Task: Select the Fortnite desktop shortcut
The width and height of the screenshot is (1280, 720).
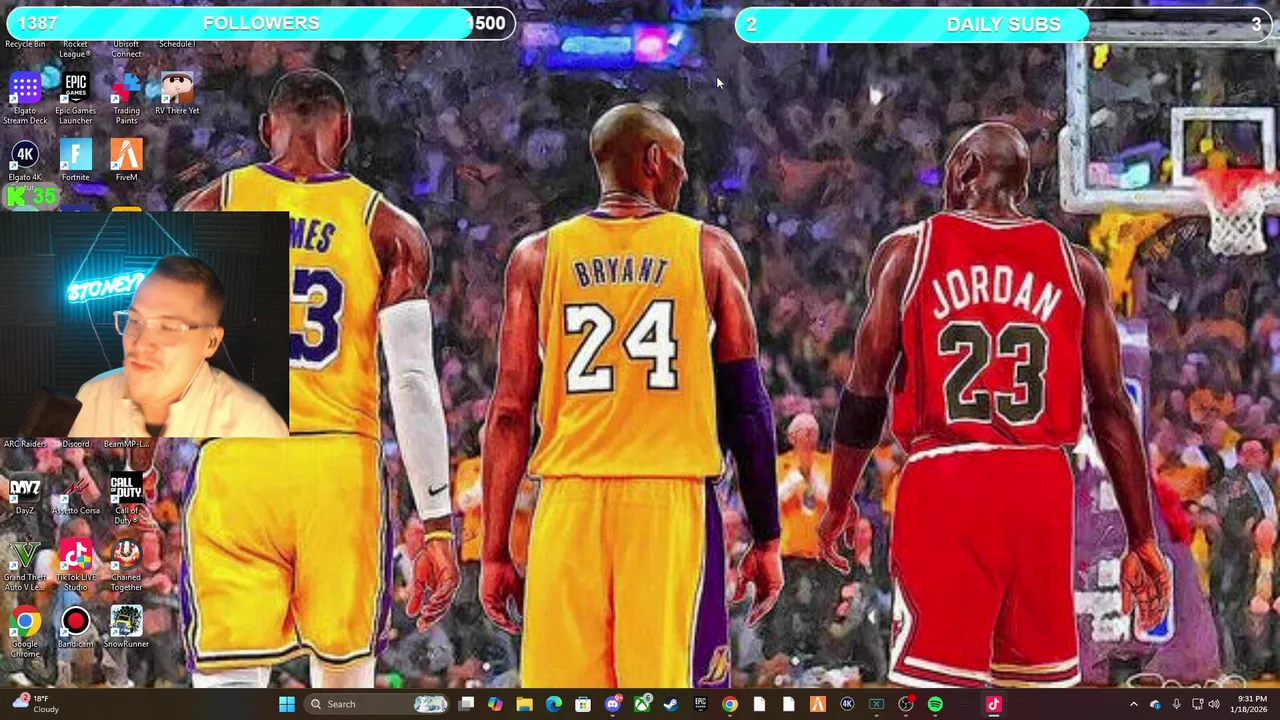Action: (76, 161)
